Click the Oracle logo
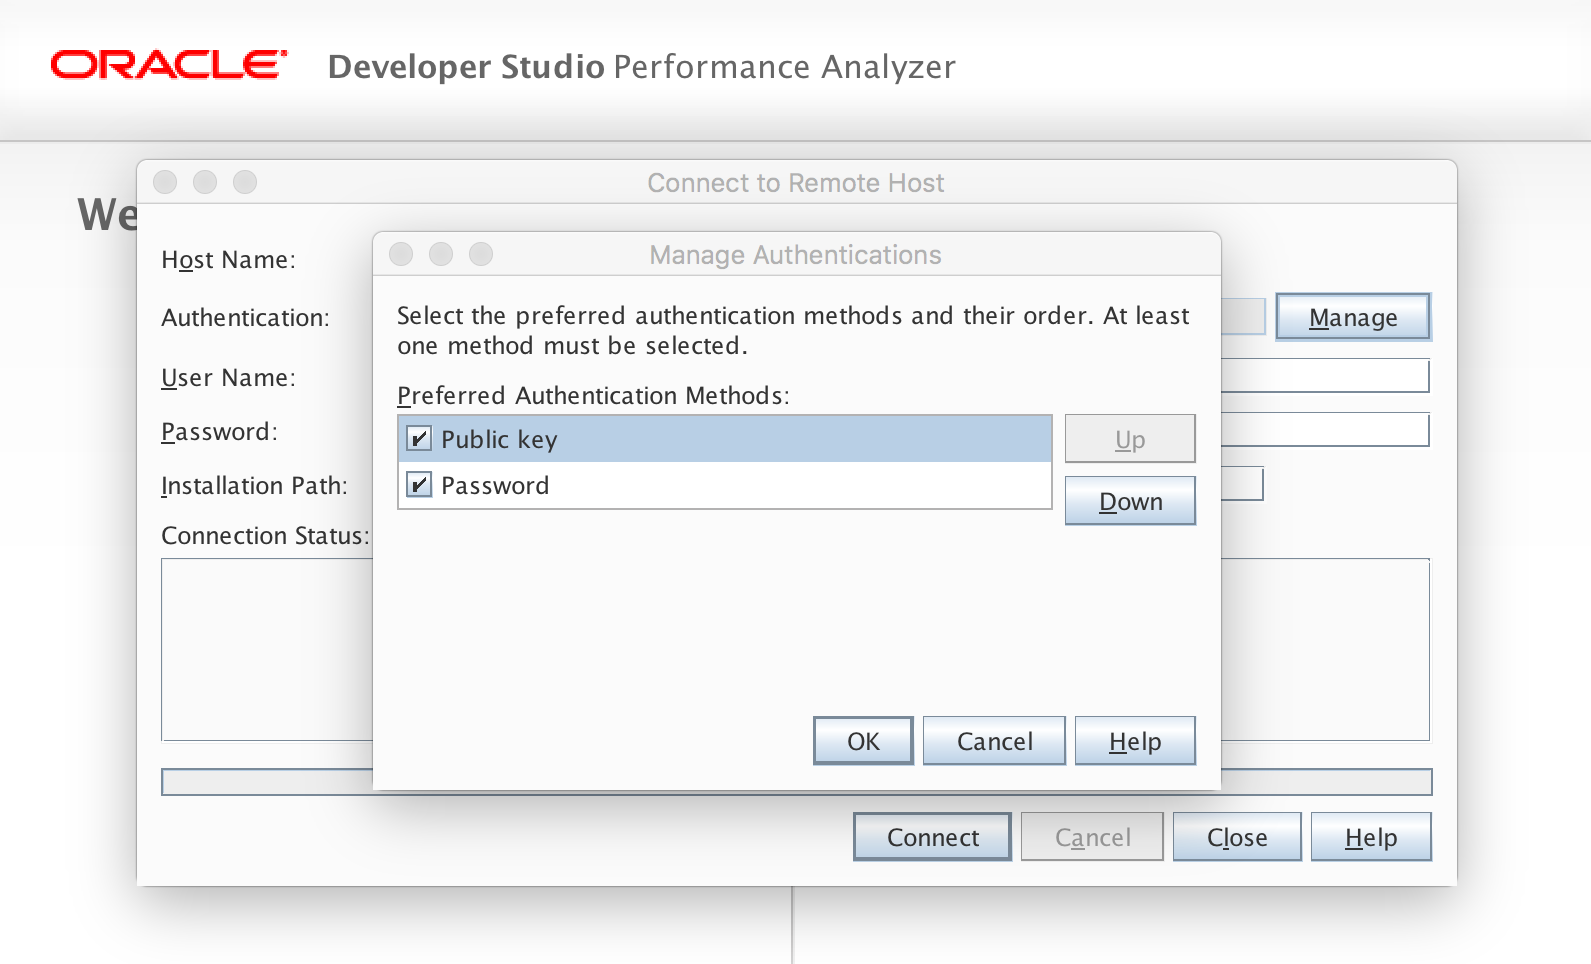 point(169,65)
